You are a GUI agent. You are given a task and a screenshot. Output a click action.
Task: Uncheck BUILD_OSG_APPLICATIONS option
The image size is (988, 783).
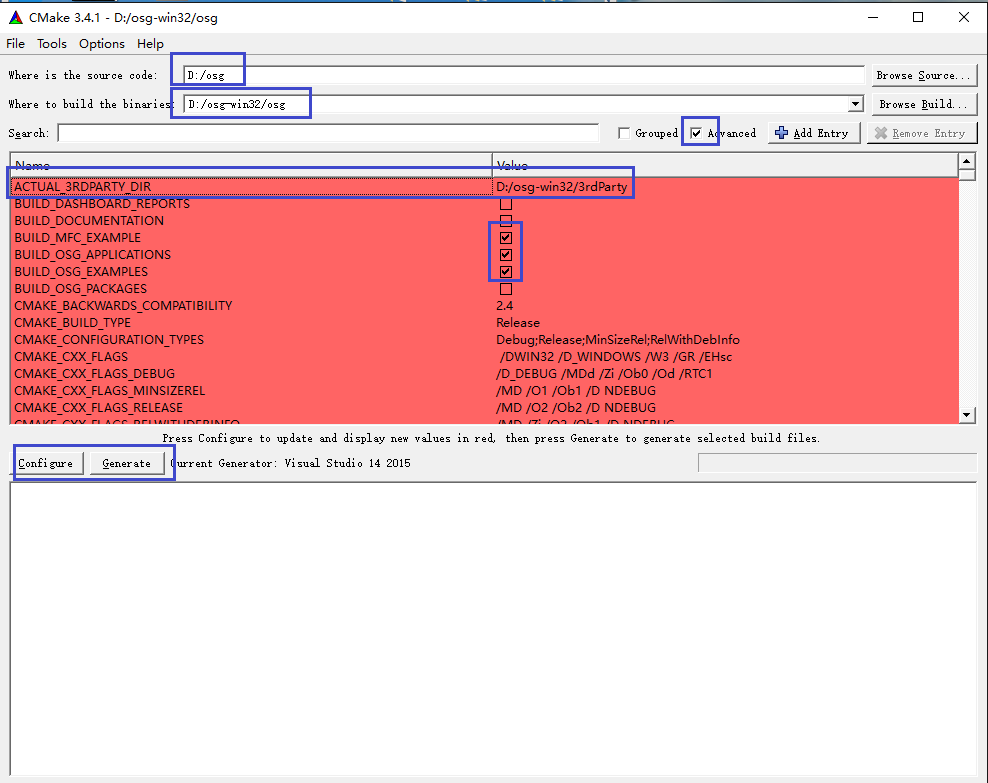tap(505, 254)
